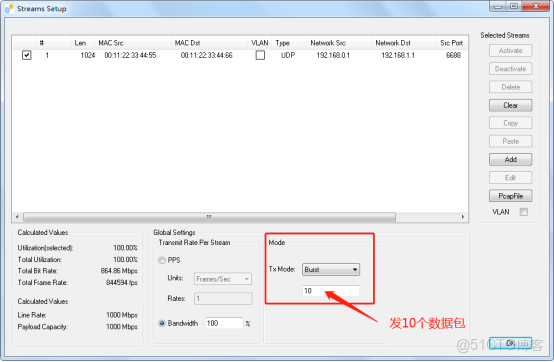554x362 pixels.
Task: Click the MAC Dst column header
Action: click(209, 43)
